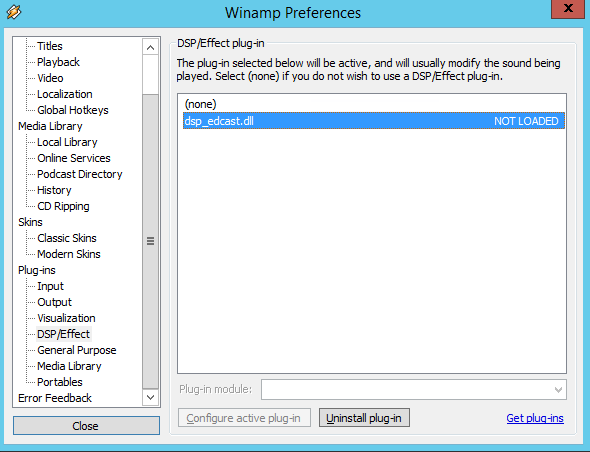Open Local Library preferences
The height and width of the screenshot is (452, 590).
[67, 142]
